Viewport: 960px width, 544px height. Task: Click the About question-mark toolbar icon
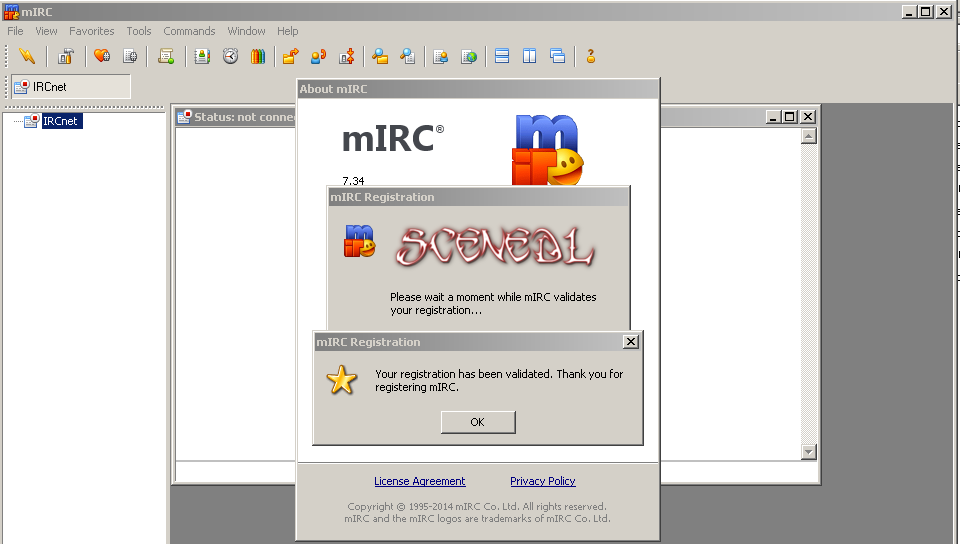[591, 56]
